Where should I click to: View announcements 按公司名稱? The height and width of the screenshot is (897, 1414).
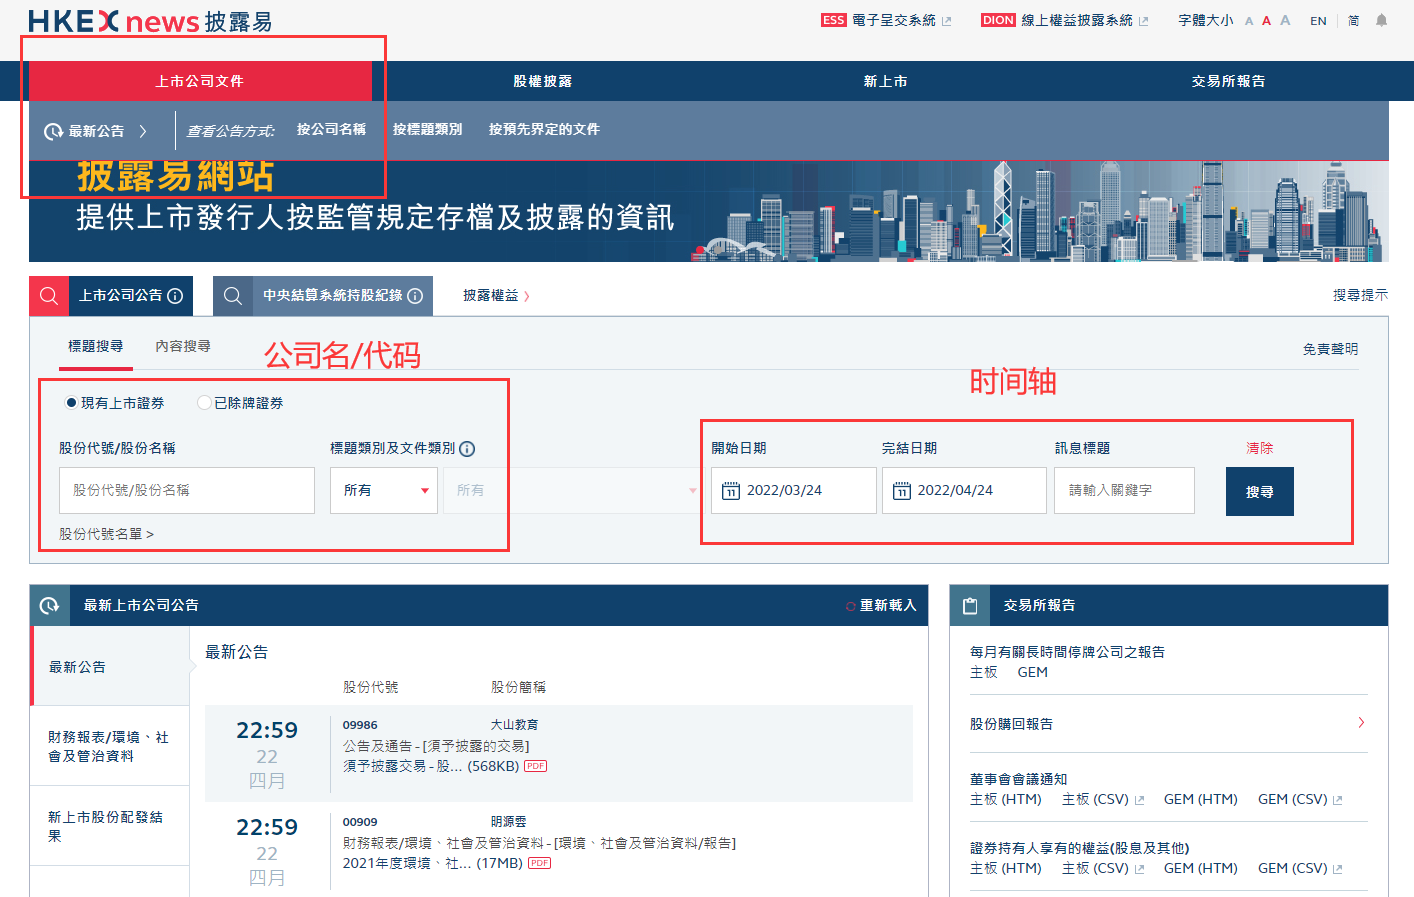[x=331, y=130]
